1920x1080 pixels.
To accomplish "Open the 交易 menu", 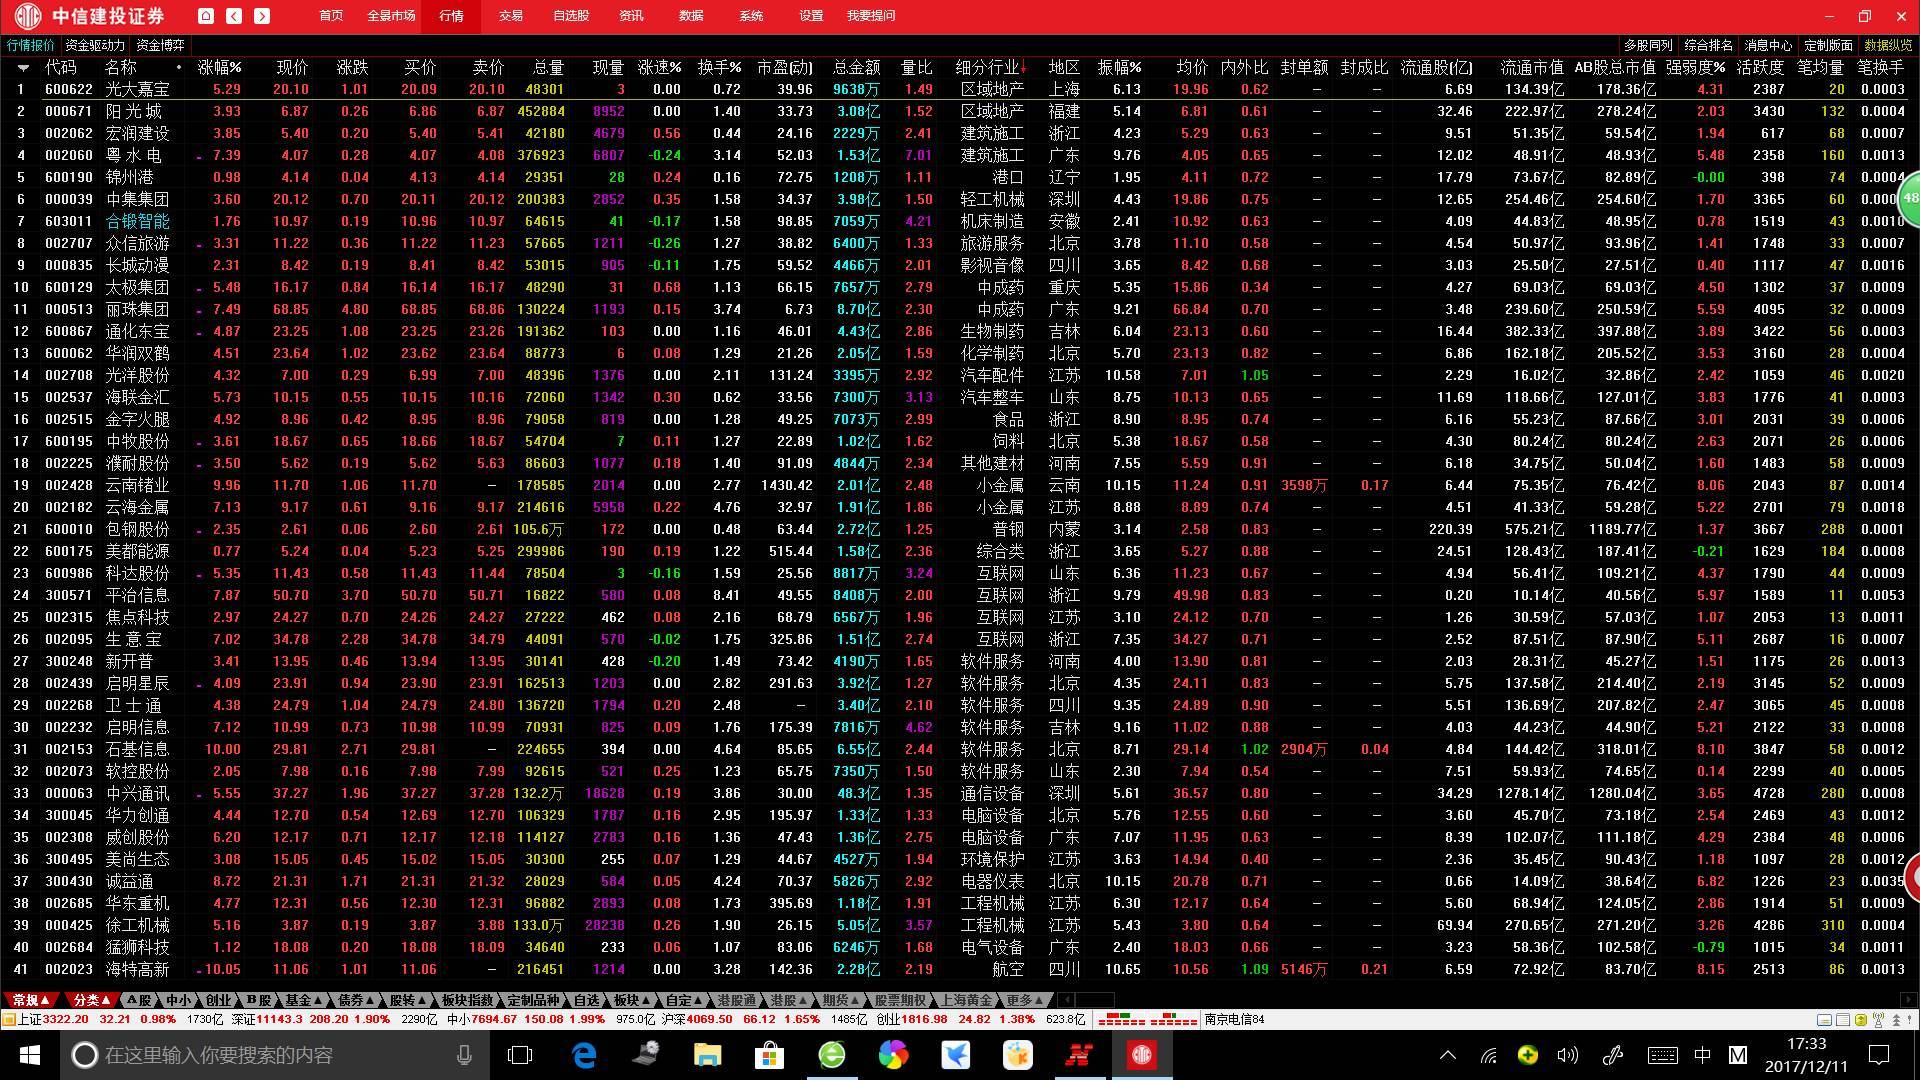I will [x=511, y=16].
